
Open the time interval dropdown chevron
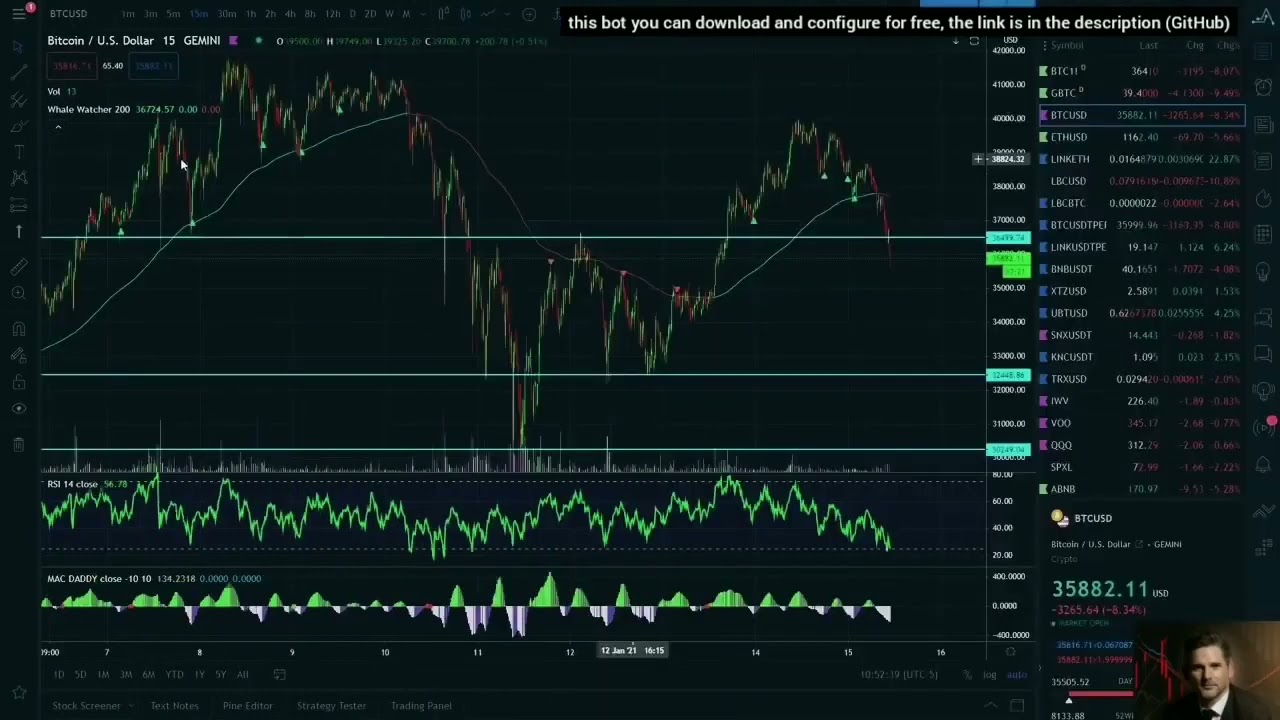tap(422, 14)
